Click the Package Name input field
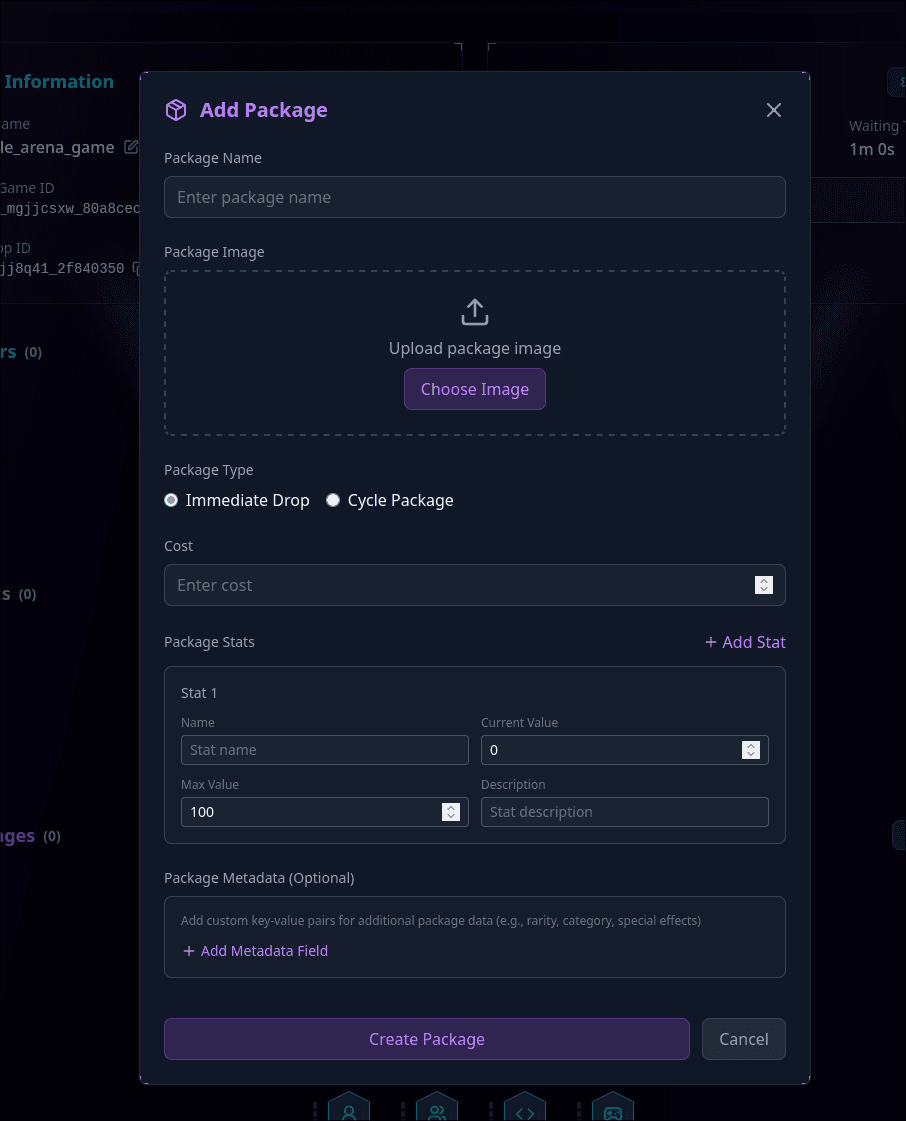The width and height of the screenshot is (906, 1121). [474, 197]
